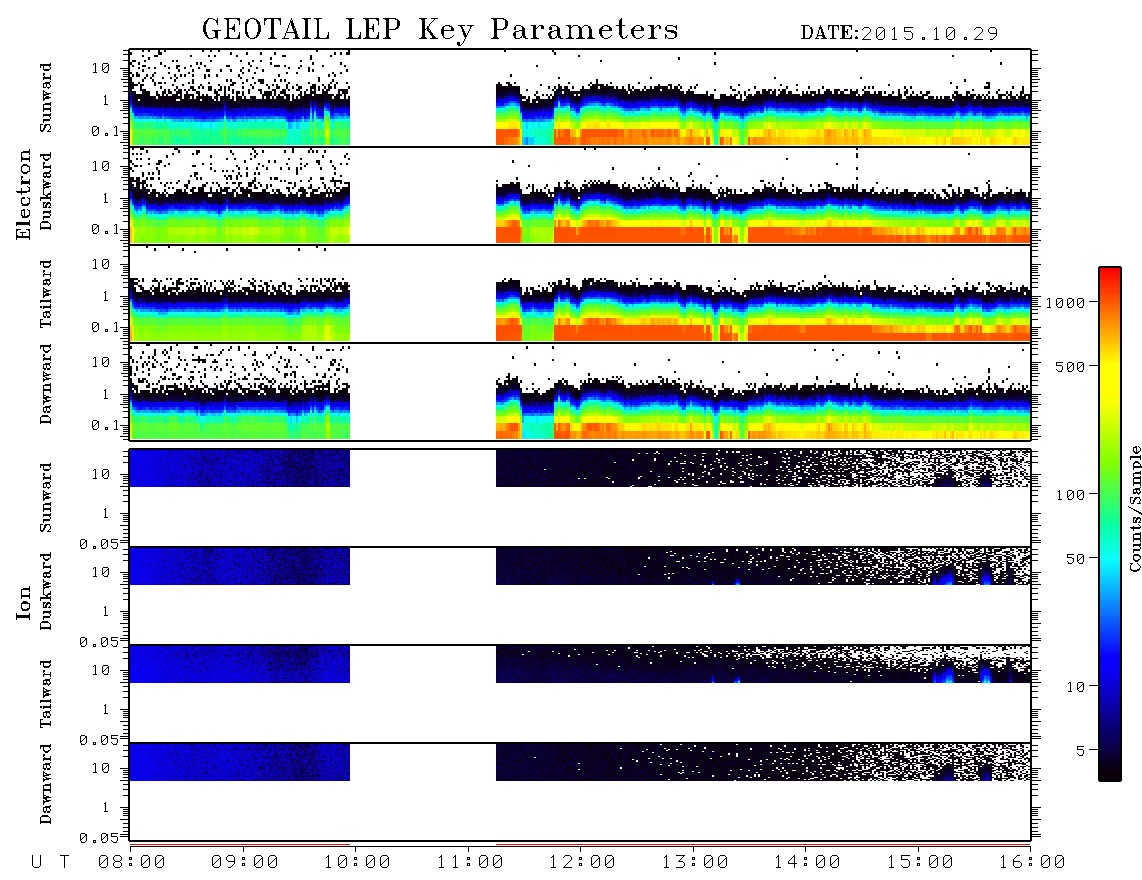Click the "100" color bar tick label

1071,495
